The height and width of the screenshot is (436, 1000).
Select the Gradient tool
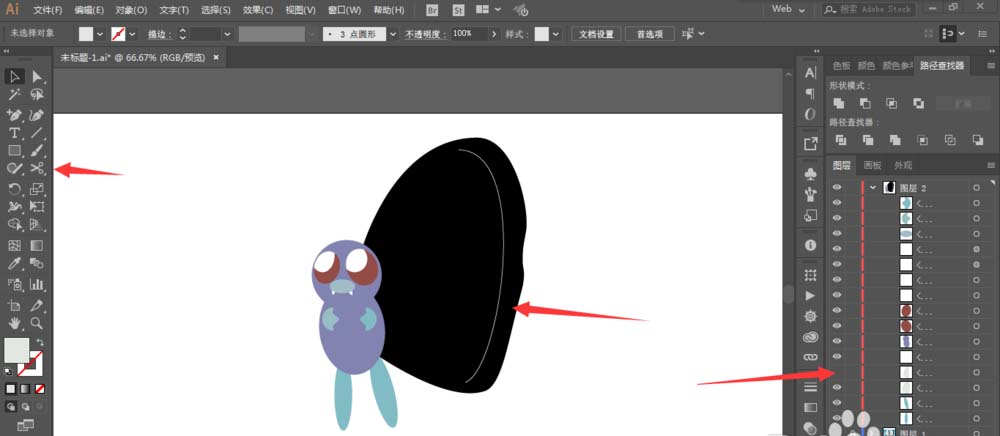(37, 245)
